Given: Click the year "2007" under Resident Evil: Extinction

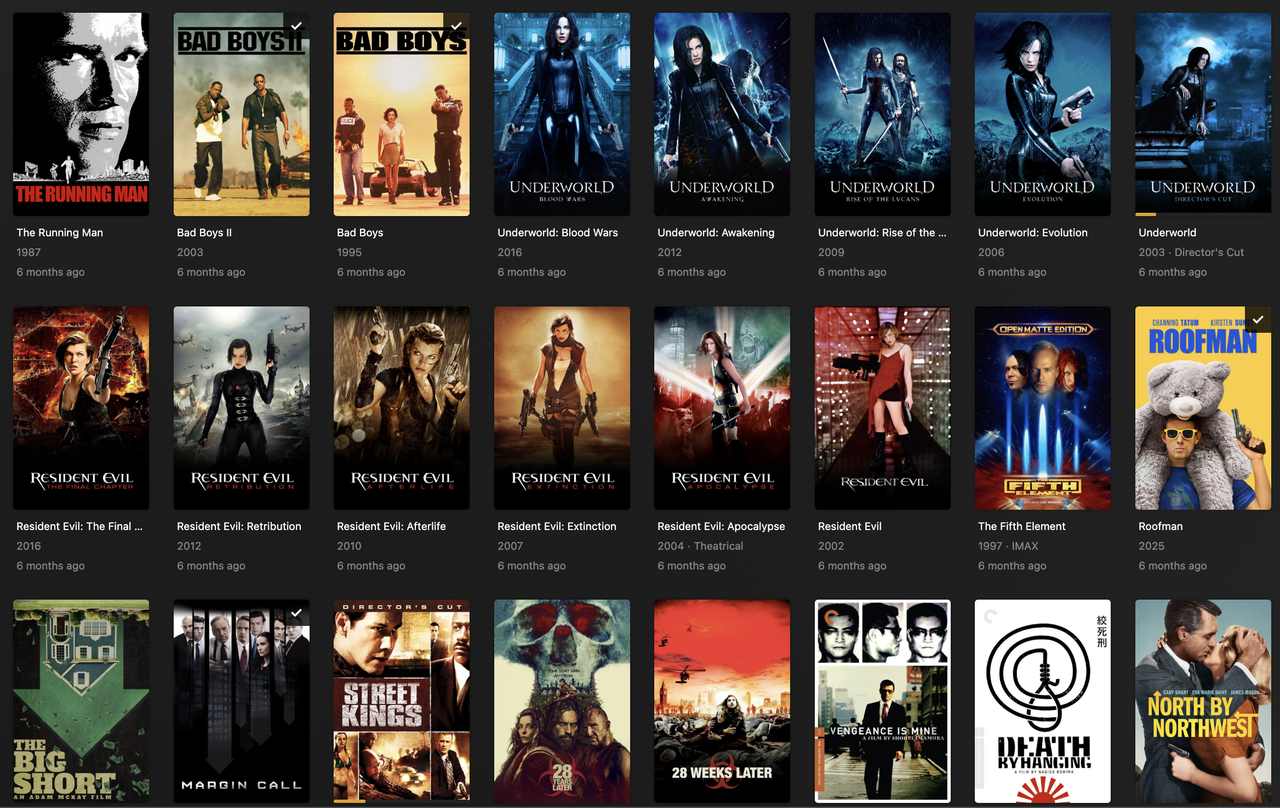Looking at the screenshot, I should coord(510,546).
